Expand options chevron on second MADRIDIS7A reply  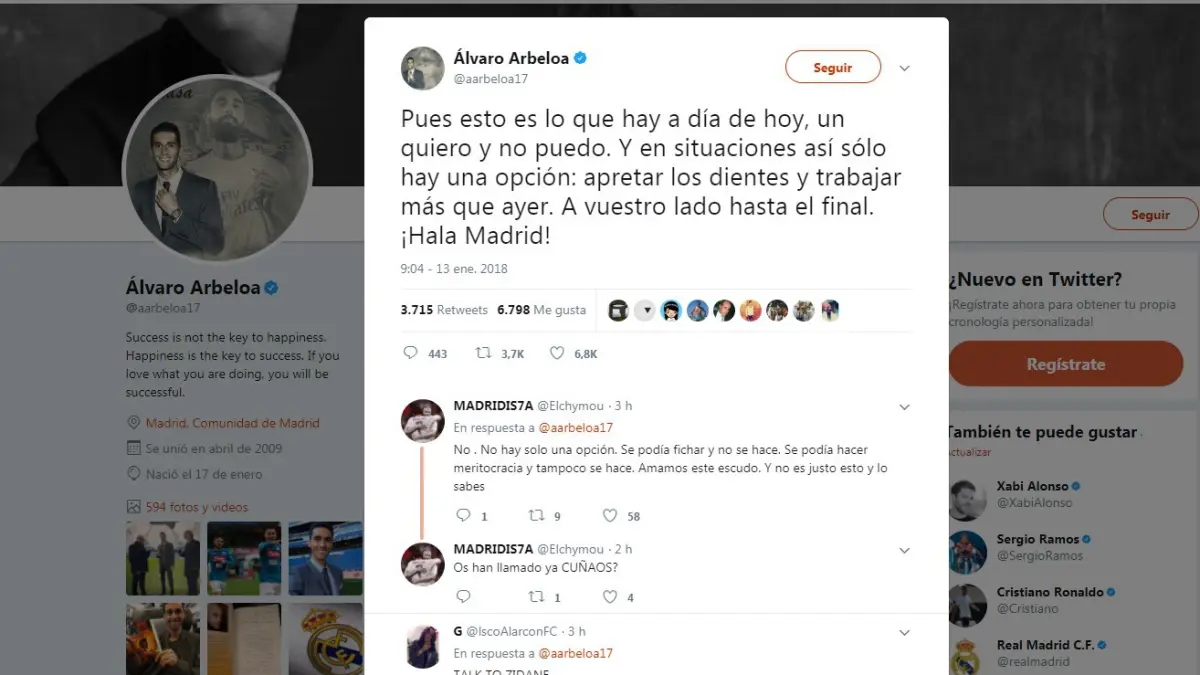point(904,550)
